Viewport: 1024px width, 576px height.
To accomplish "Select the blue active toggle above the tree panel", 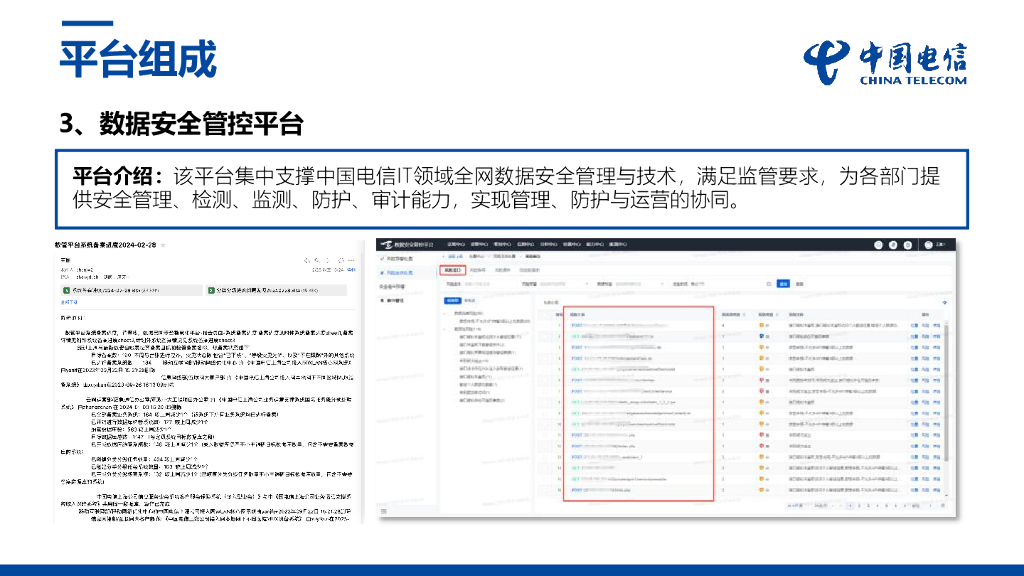I will pyautogui.click(x=453, y=300).
